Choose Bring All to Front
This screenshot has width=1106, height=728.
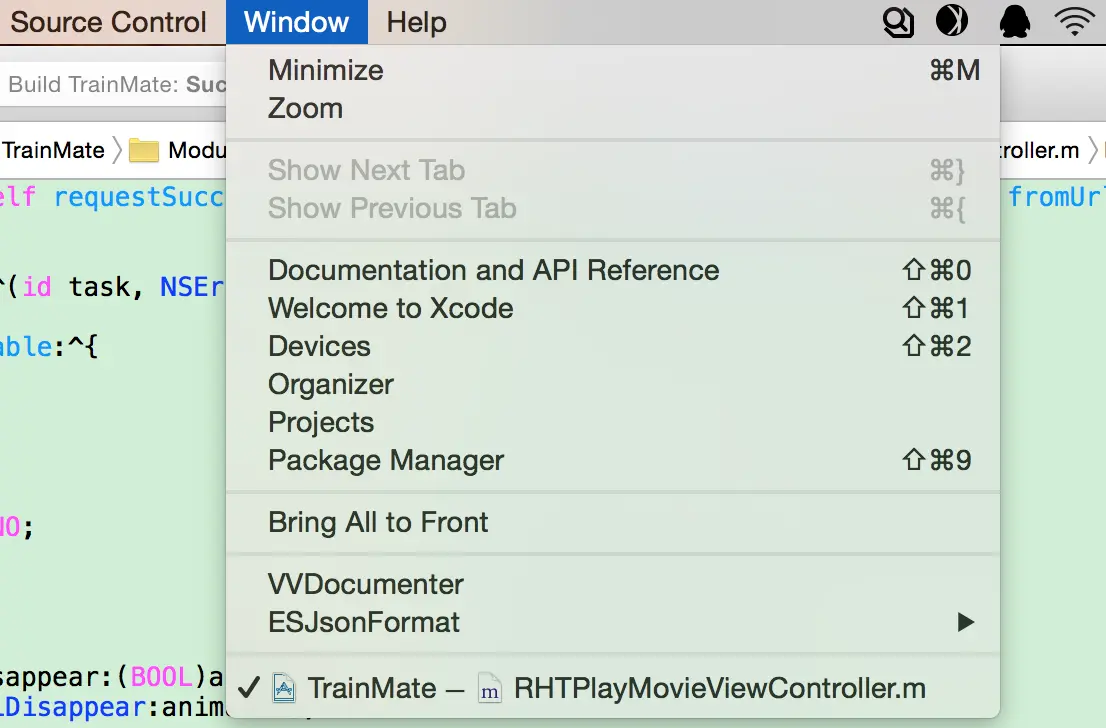point(378,522)
